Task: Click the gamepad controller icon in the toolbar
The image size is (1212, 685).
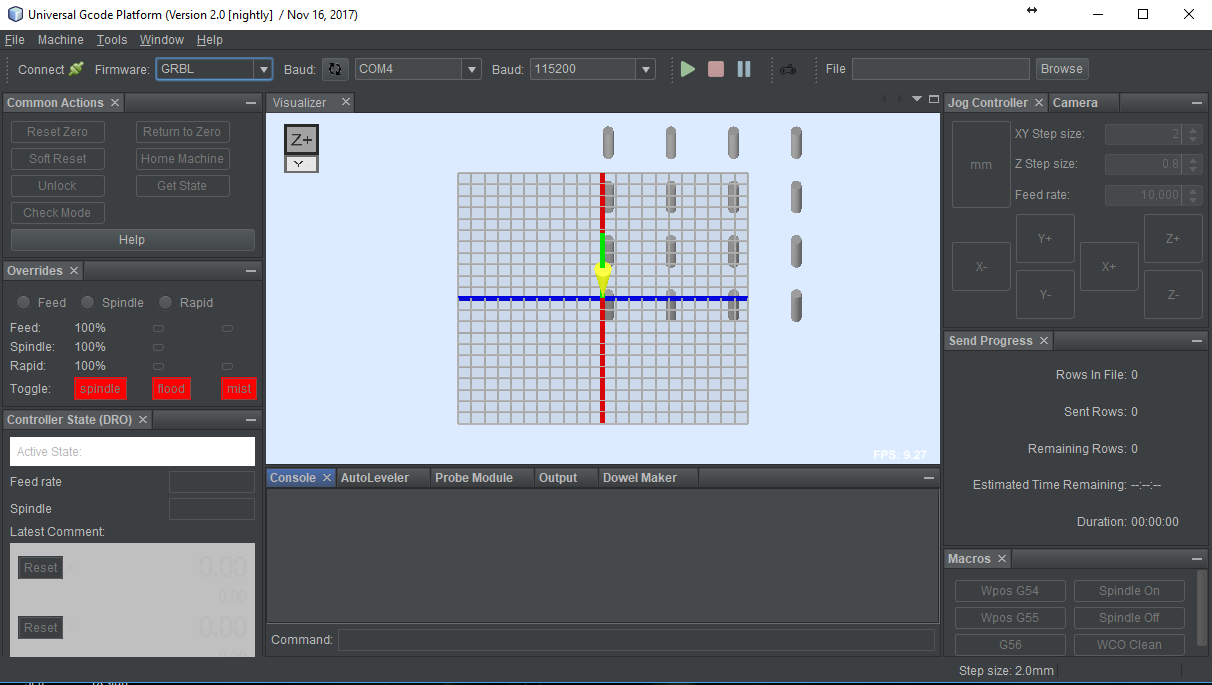Action: (788, 69)
